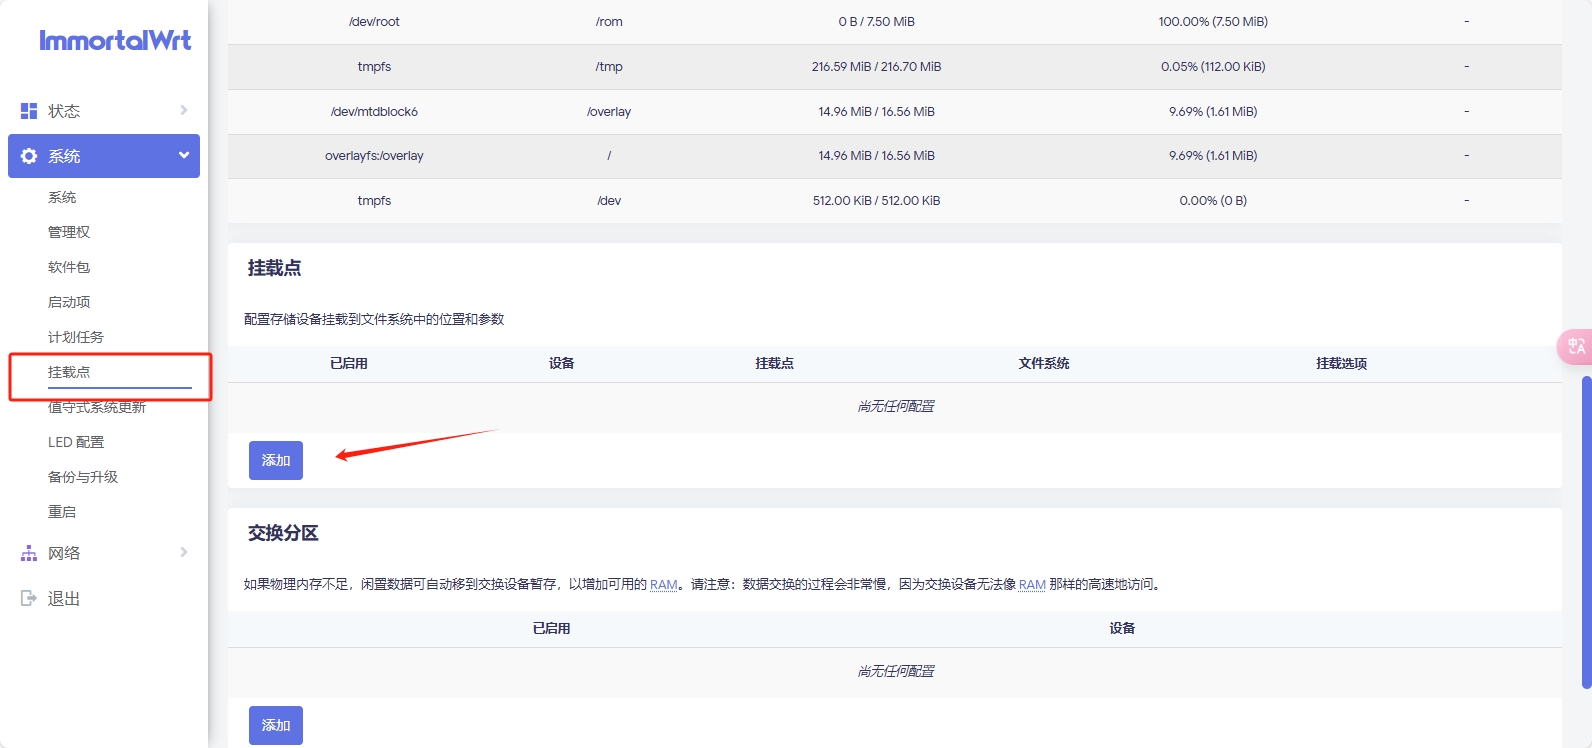This screenshot has width=1592, height=748.
Task: Click the pink translate floating icon
Action: point(1576,346)
